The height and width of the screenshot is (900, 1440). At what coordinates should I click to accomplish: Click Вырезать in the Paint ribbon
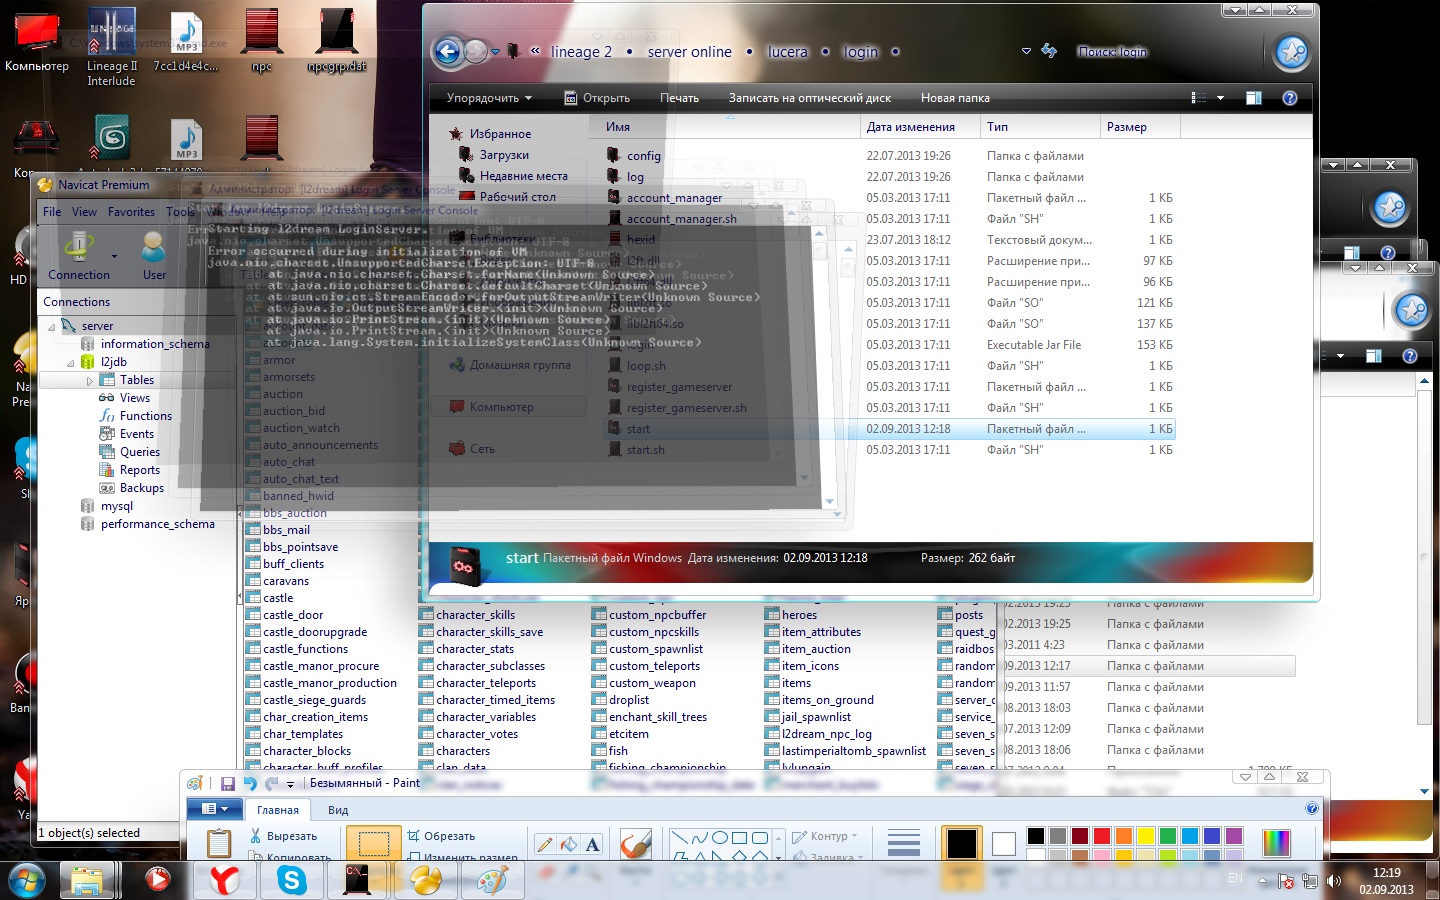point(283,836)
